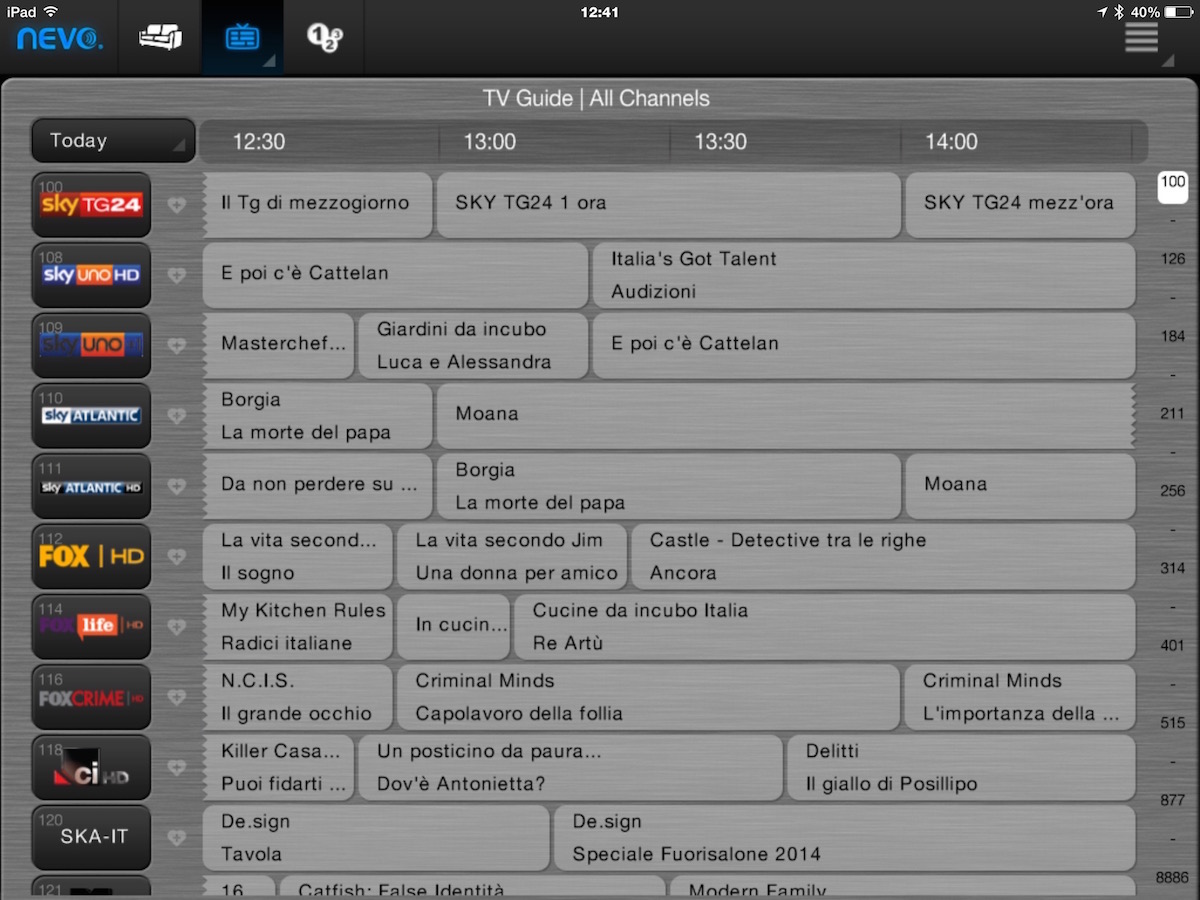1200x900 pixels.
Task: Open the 123 activities icon
Action: pos(324,38)
